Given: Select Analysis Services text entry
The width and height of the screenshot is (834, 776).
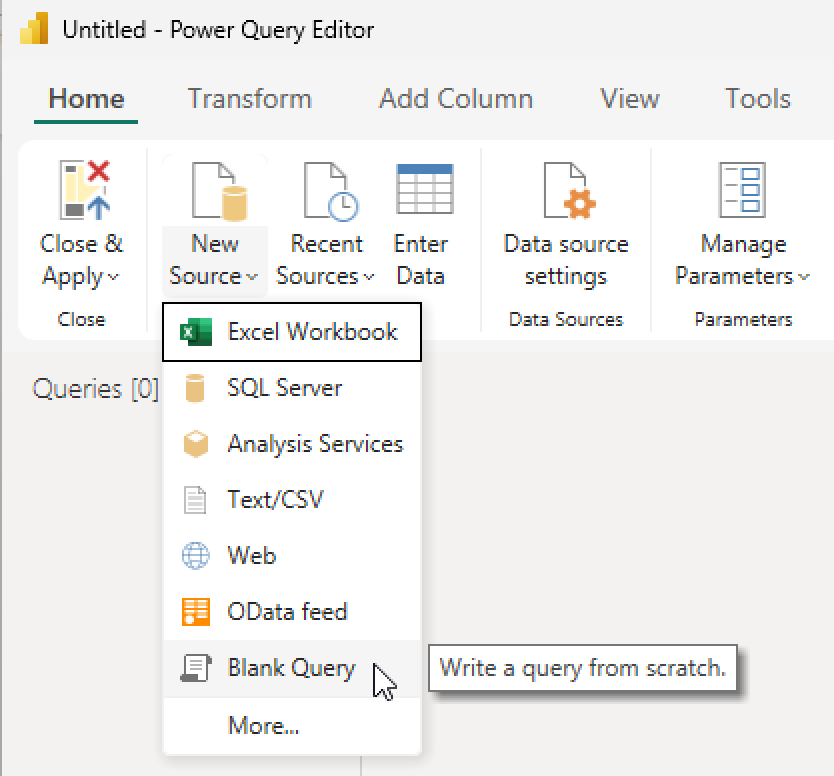Looking at the screenshot, I should pyautogui.click(x=315, y=444).
